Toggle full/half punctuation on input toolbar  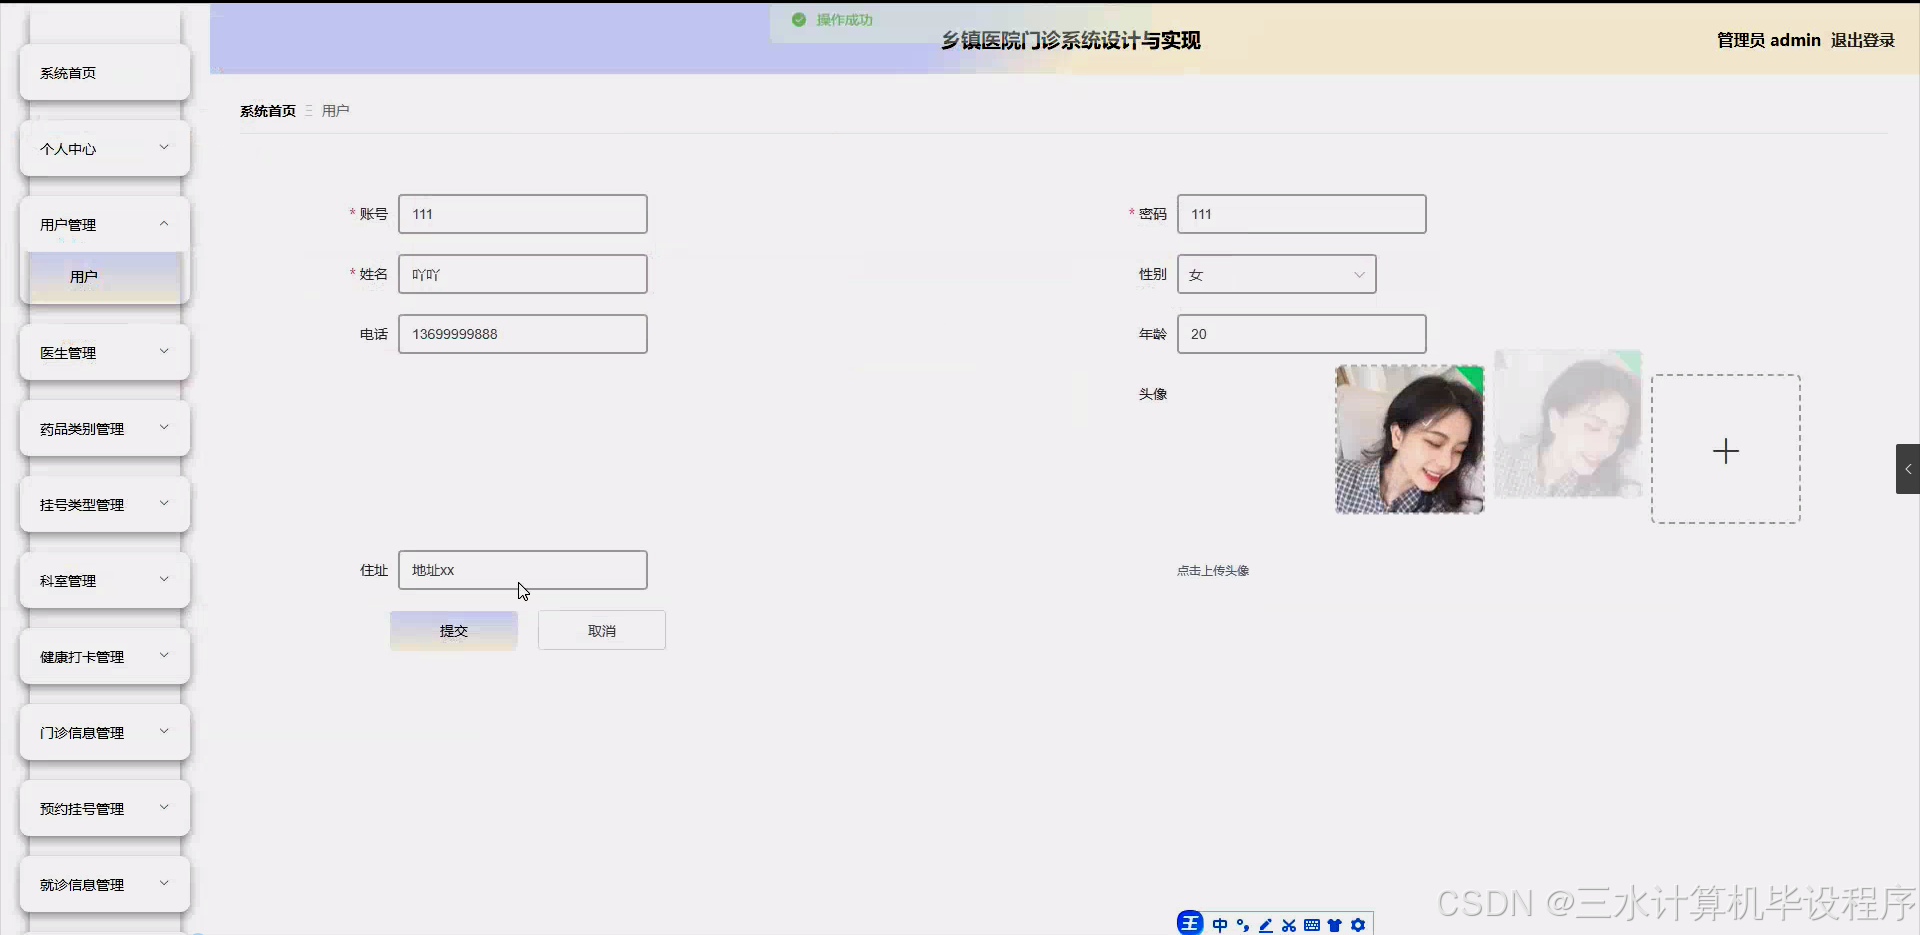pyautogui.click(x=1244, y=923)
